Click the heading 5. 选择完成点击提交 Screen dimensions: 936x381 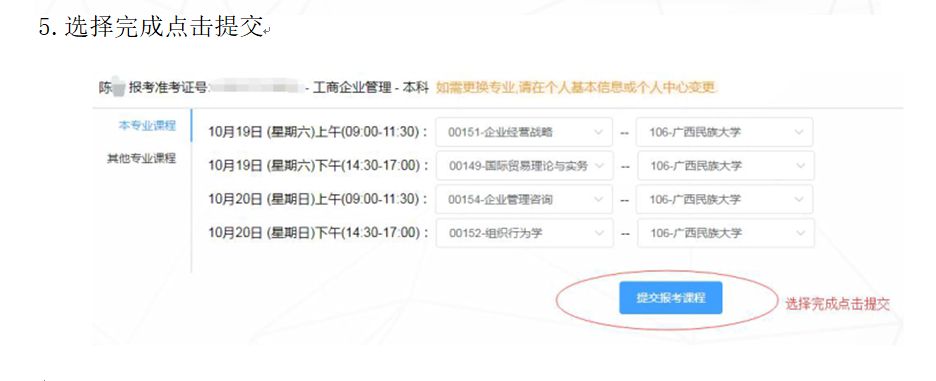coord(152,27)
